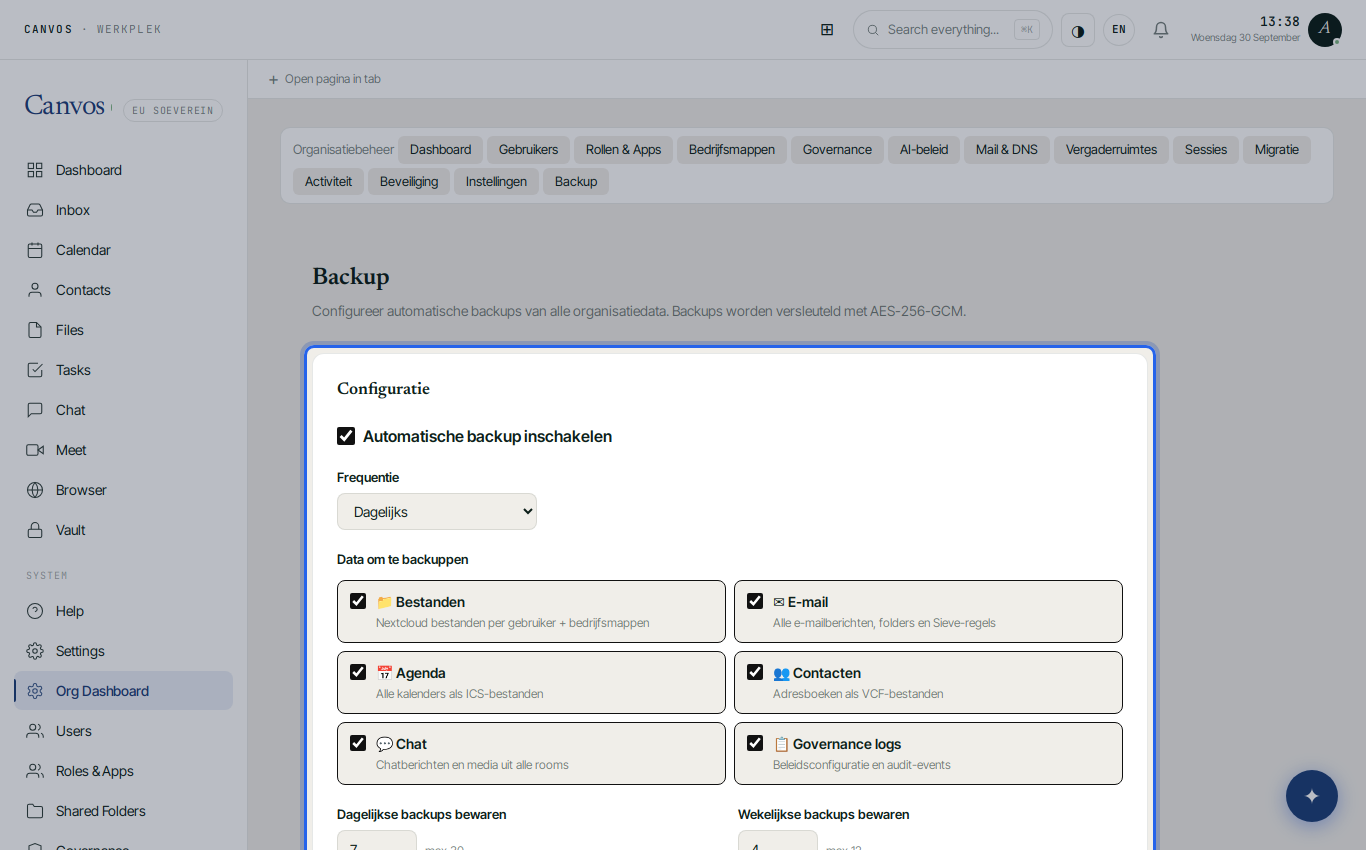Switch to the Gebruikers tab
Image resolution: width=1366 pixels, height=850 pixels.
tap(528, 150)
